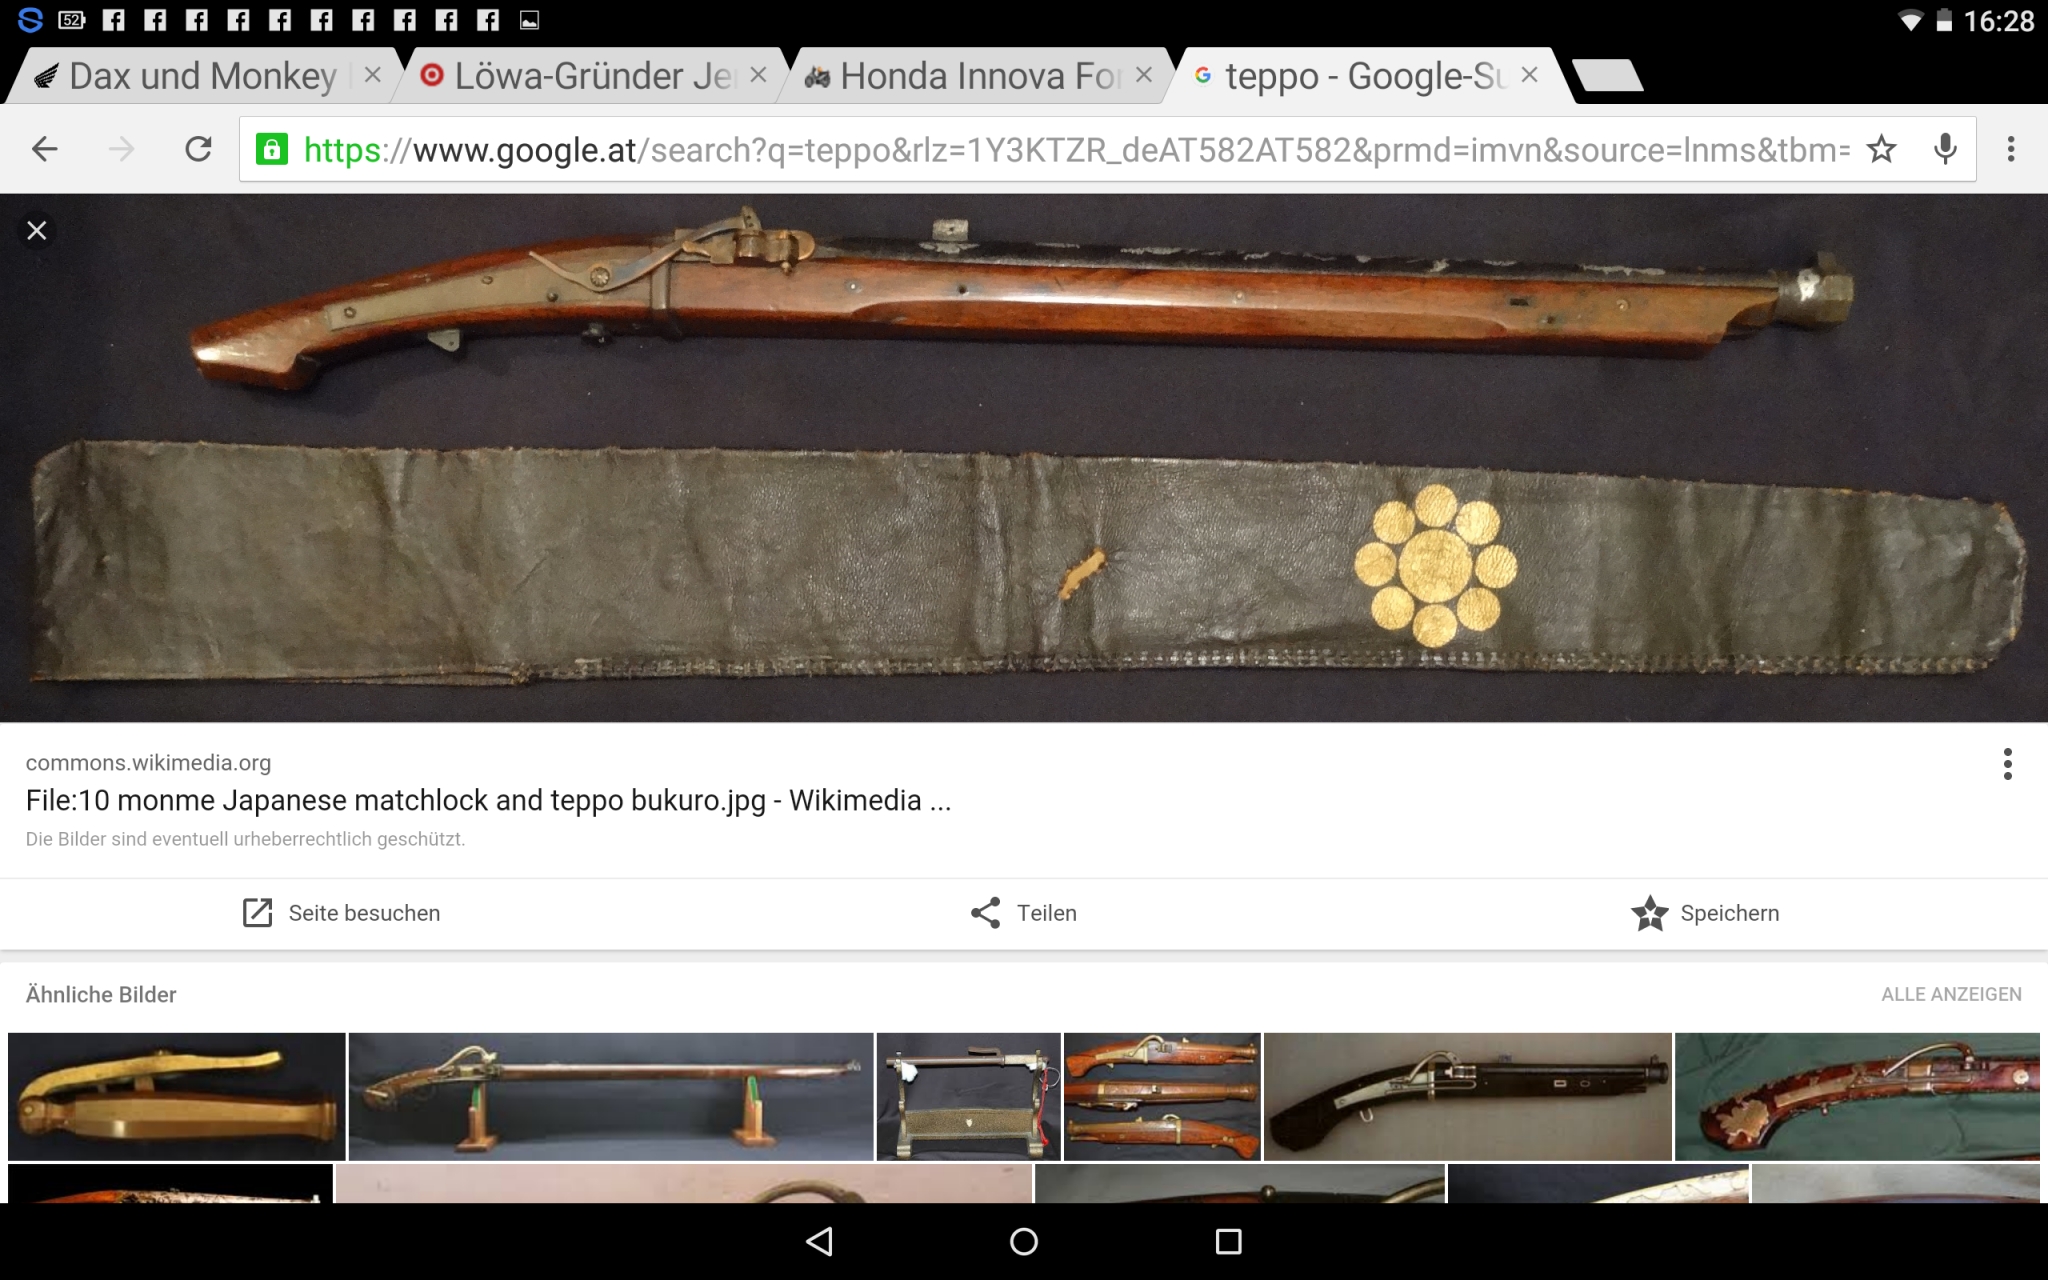This screenshot has width=2048, height=1280.
Task: Switch to the Honda Innova tab
Action: click(975, 77)
